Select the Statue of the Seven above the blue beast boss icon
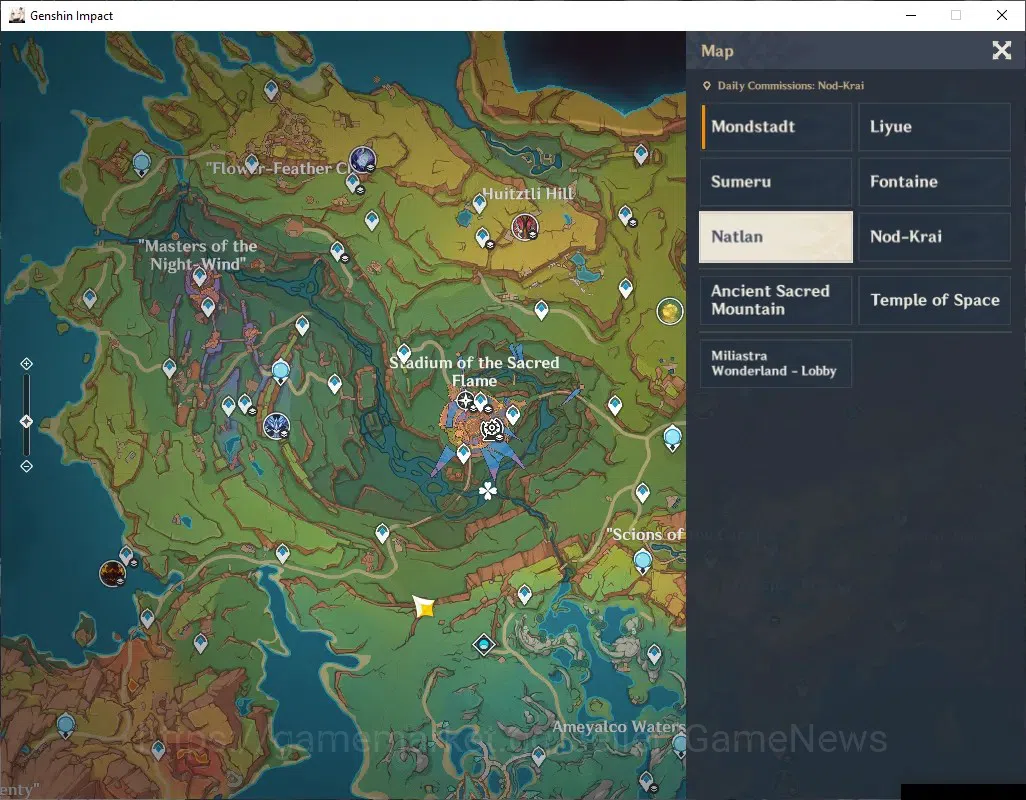 [281, 372]
